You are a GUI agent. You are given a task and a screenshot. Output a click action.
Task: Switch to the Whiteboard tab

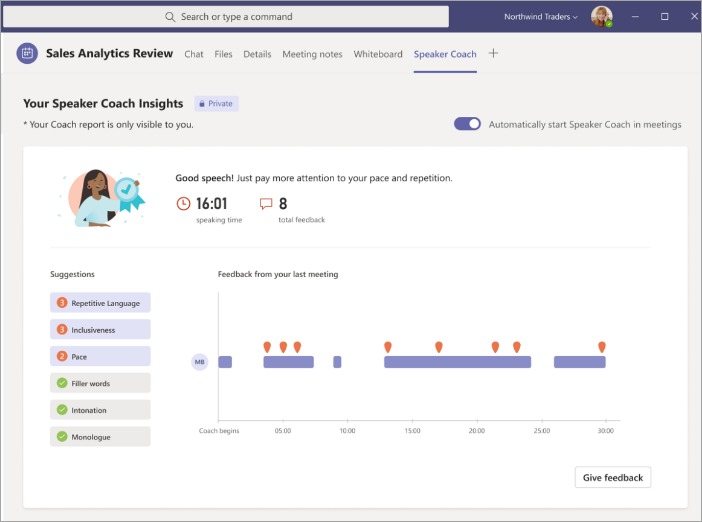click(378, 54)
